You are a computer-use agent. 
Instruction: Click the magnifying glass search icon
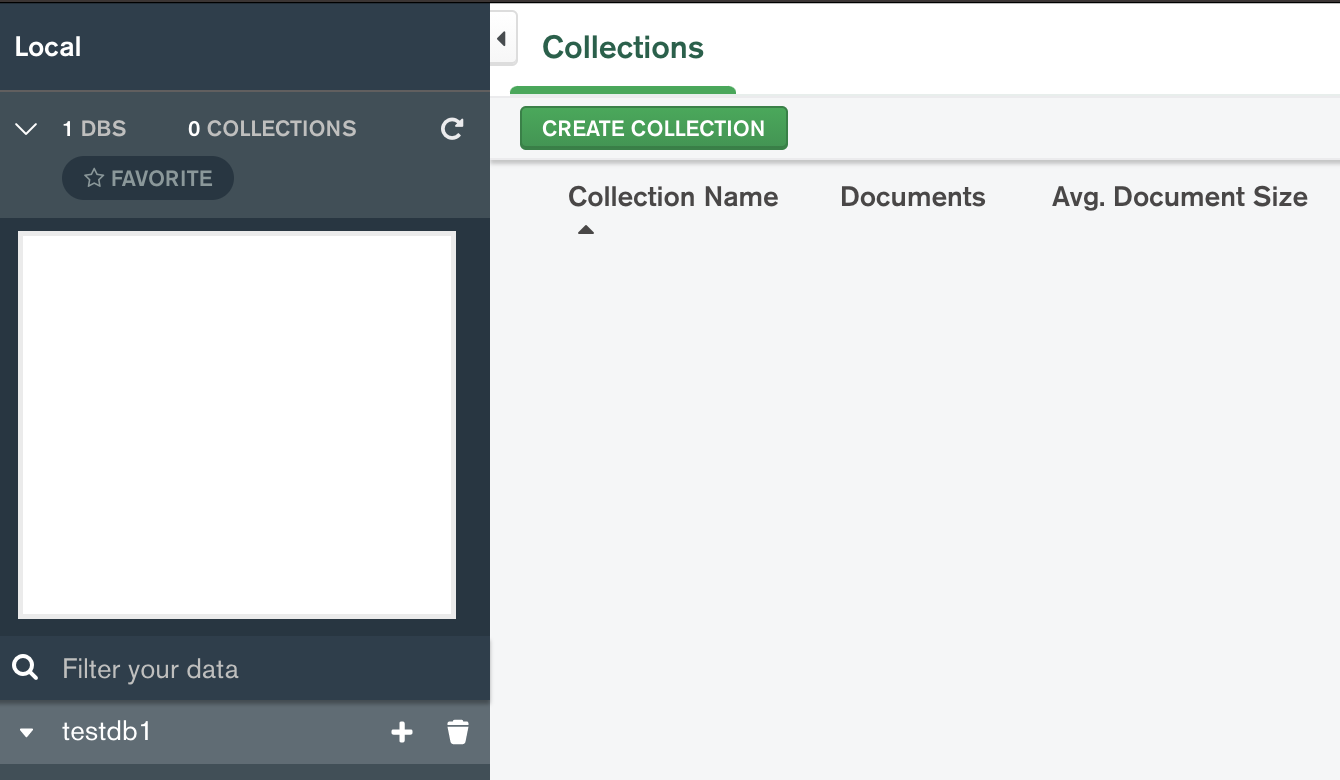click(x=25, y=668)
